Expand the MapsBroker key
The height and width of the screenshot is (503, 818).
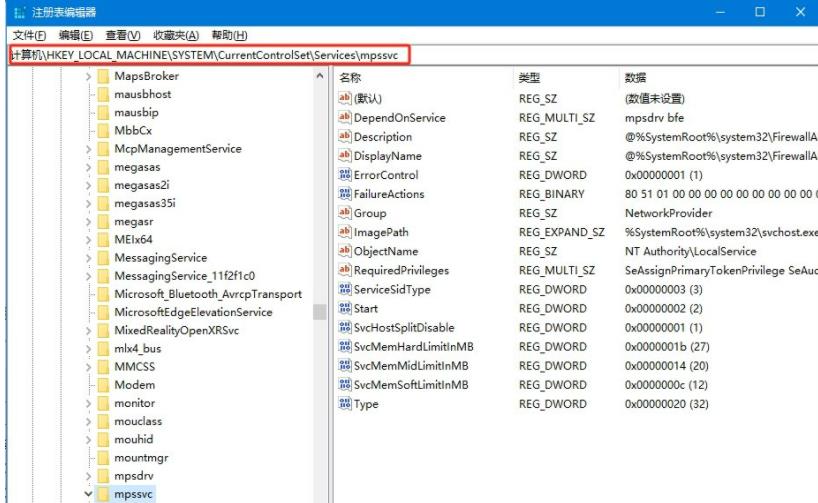(x=88, y=77)
